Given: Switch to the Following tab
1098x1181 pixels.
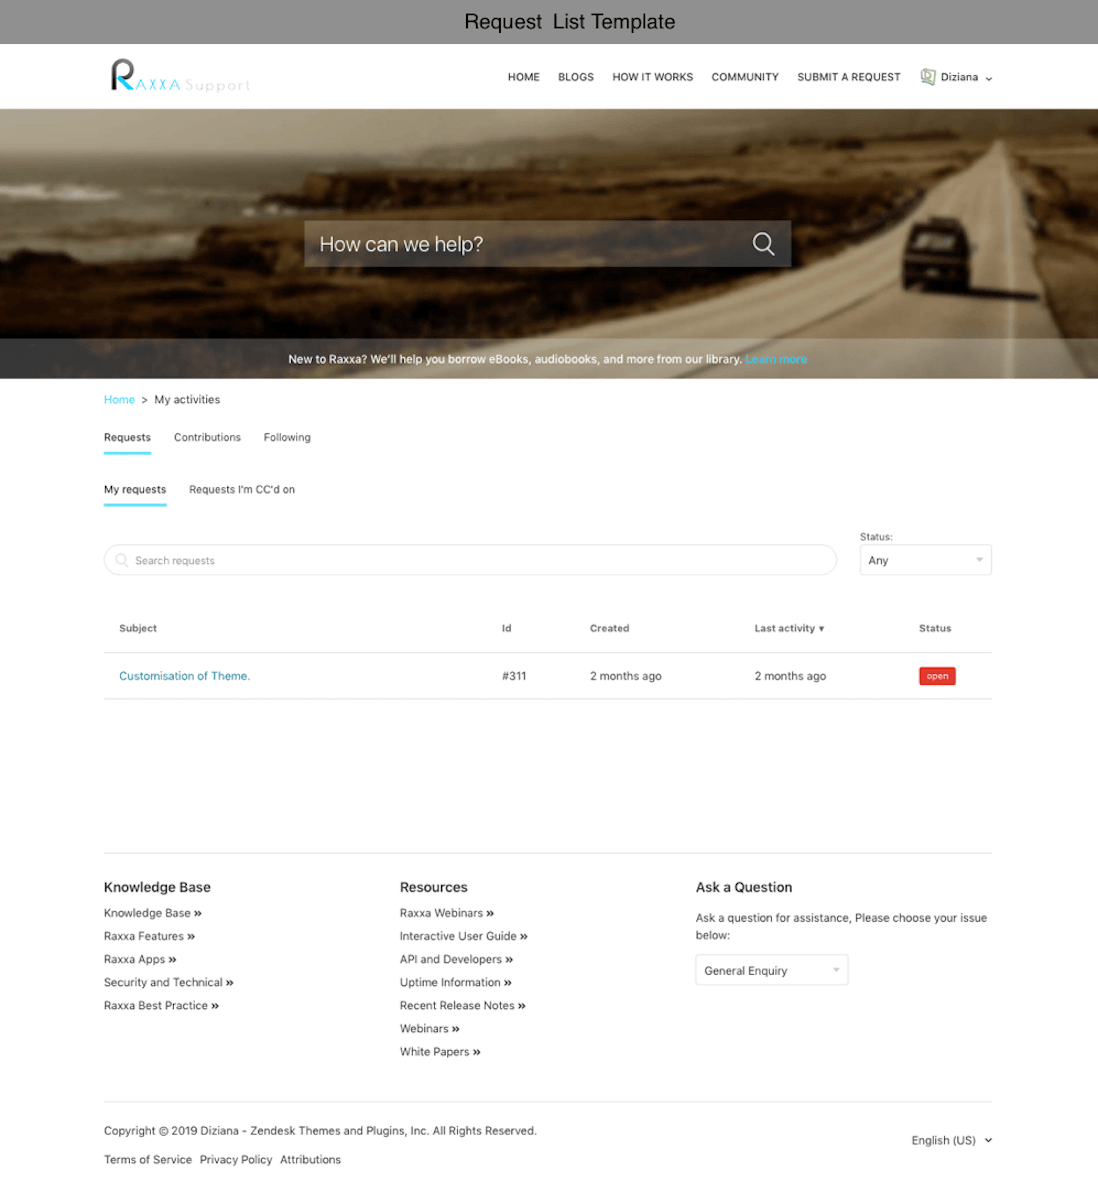Looking at the screenshot, I should [287, 437].
